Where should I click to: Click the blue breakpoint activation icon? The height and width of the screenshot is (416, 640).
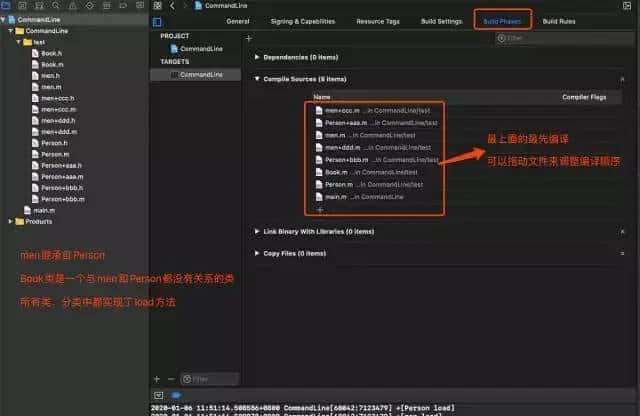[176, 395]
